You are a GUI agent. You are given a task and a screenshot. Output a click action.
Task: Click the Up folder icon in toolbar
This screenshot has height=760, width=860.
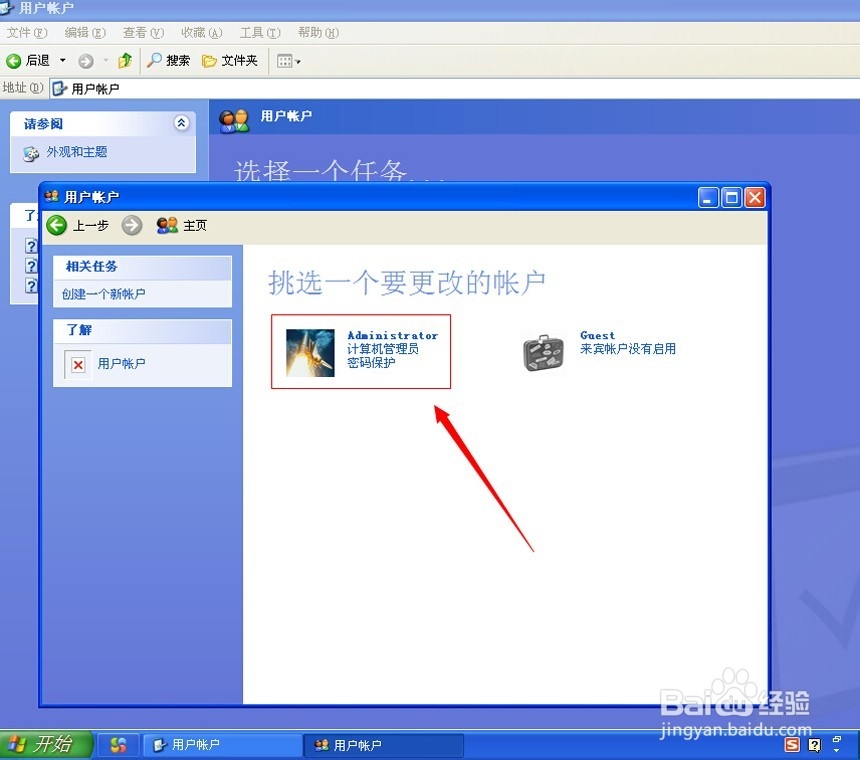click(125, 60)
